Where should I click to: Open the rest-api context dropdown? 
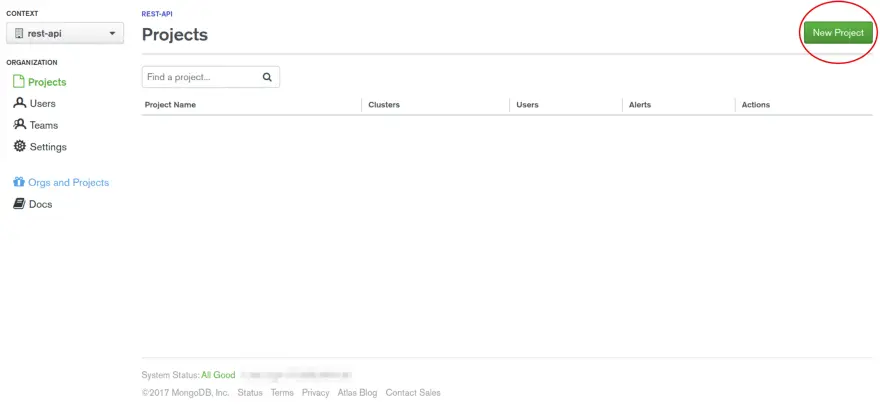(x=65, y=34)
